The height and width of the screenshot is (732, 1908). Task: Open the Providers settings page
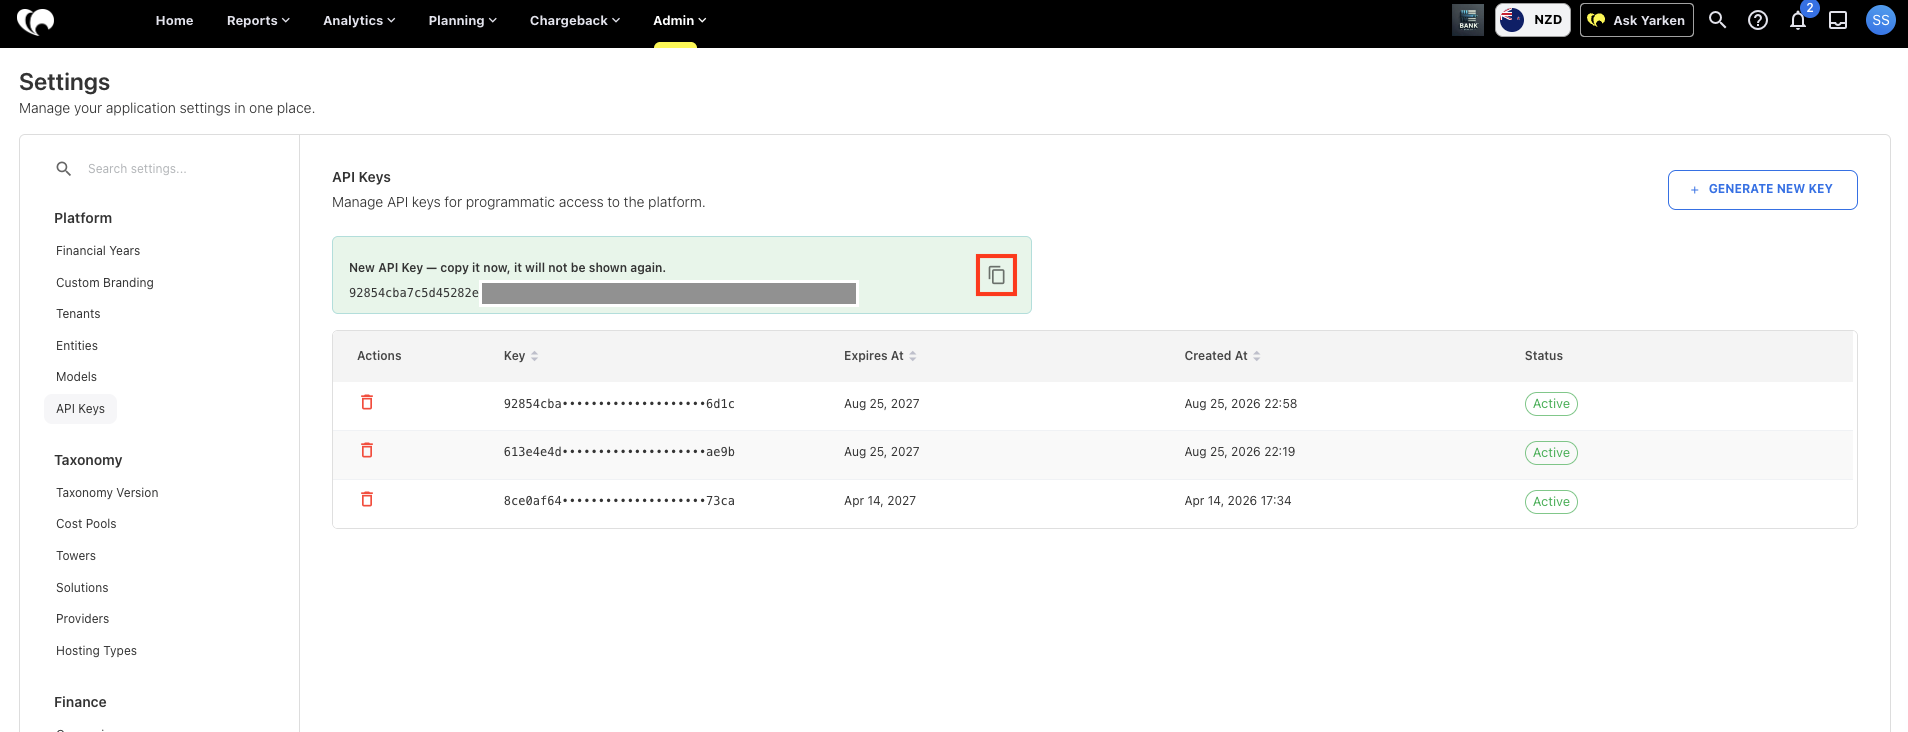click(x=83, y=619)
